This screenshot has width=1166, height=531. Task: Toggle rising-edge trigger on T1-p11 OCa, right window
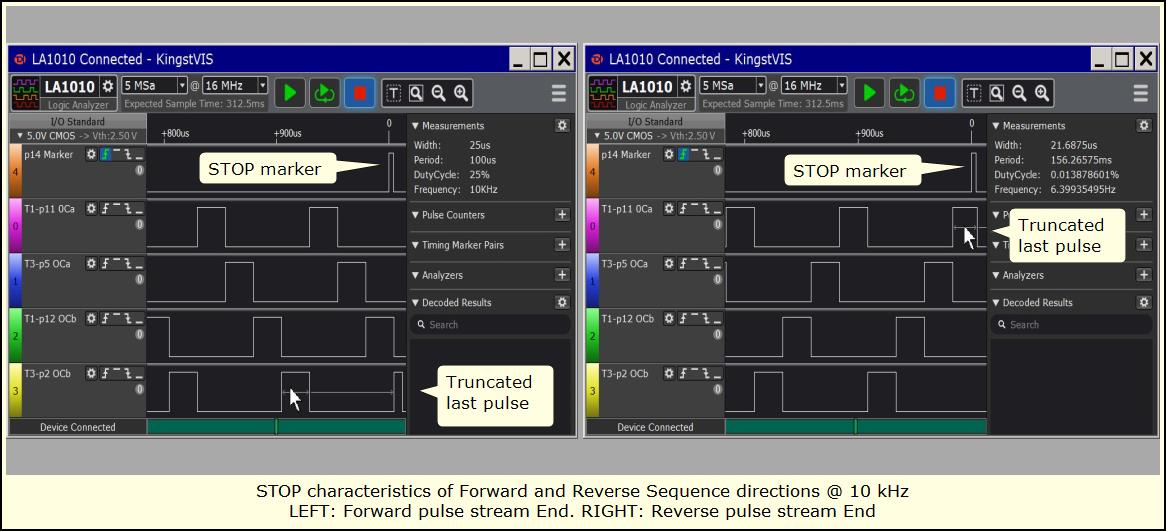684,209
